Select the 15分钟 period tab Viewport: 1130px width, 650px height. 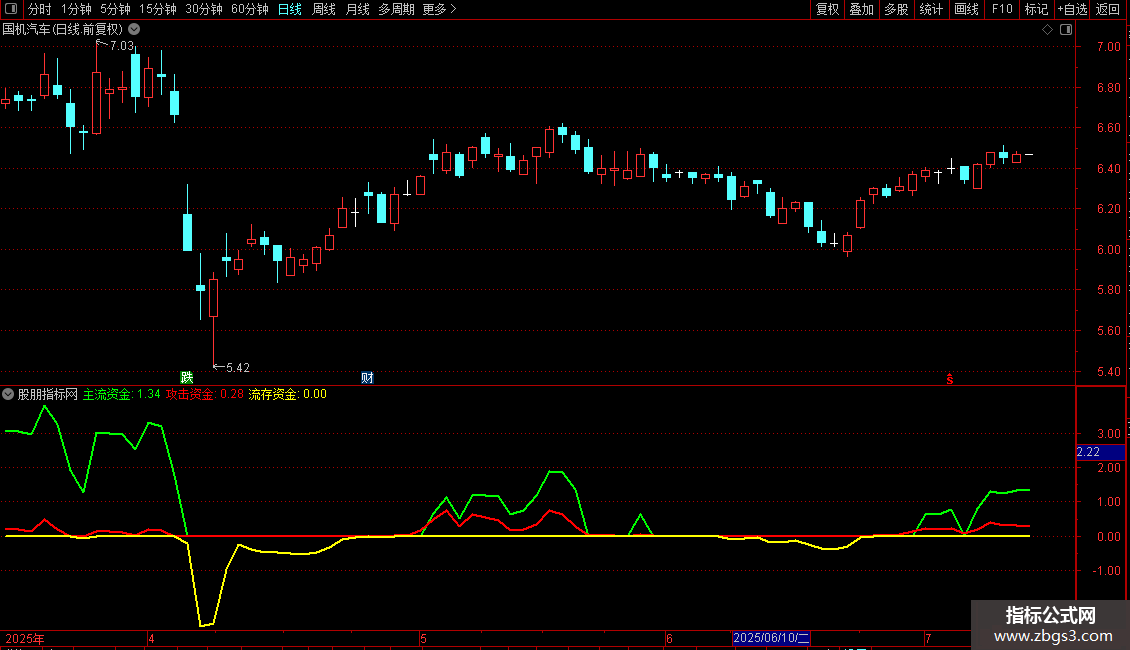157,9
